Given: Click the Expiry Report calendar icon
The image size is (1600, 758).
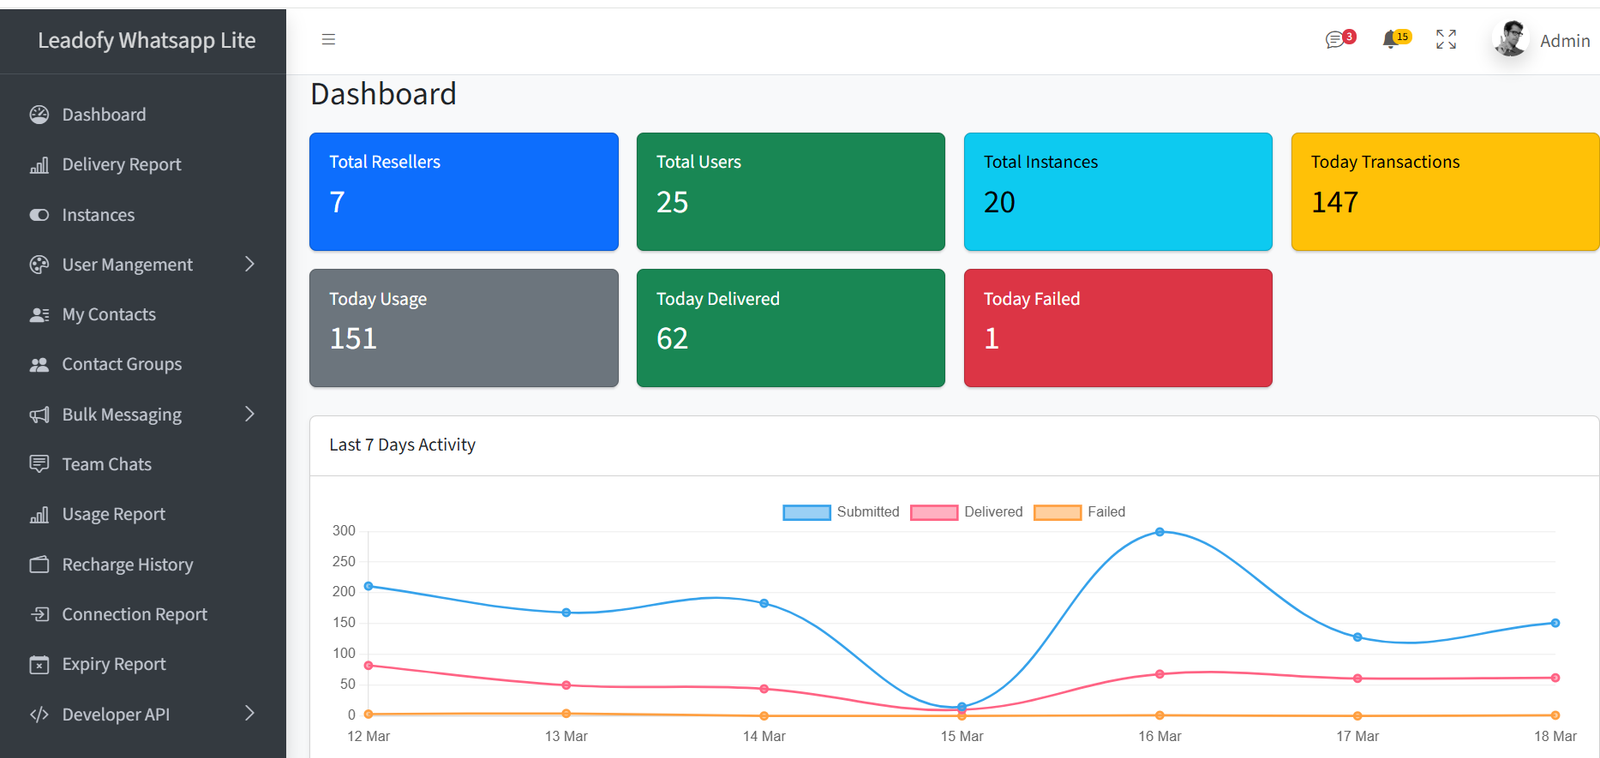Looking at the screenshot, I should (x=39, y=665).
